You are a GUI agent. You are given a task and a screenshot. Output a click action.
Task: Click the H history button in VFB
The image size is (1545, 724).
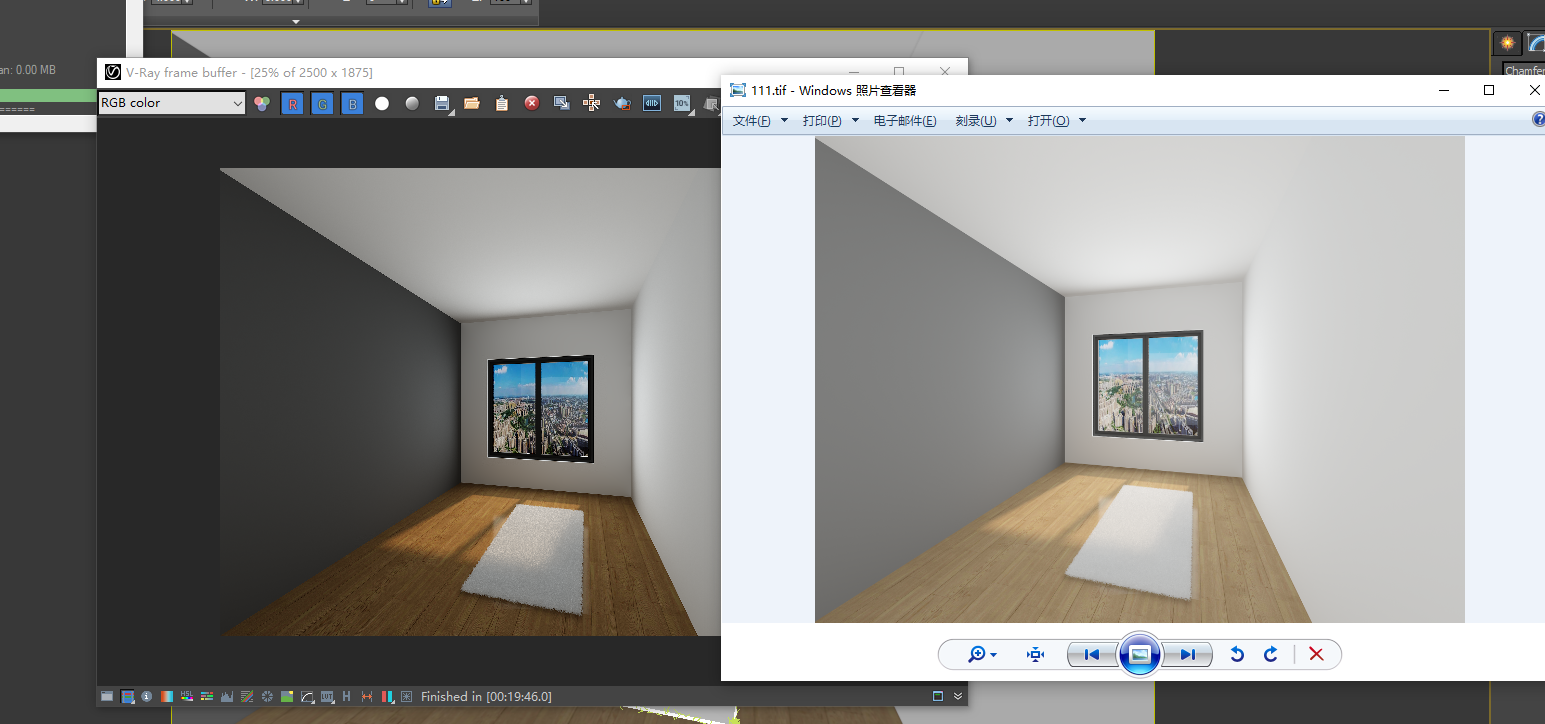coord(347,696)
